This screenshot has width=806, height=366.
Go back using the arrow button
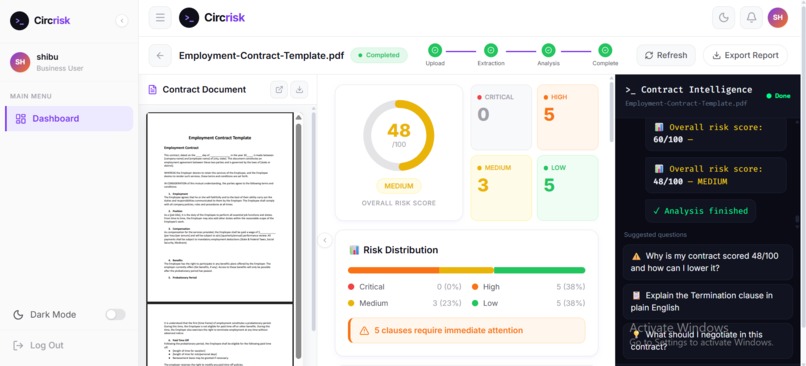[x=160, y=56]
